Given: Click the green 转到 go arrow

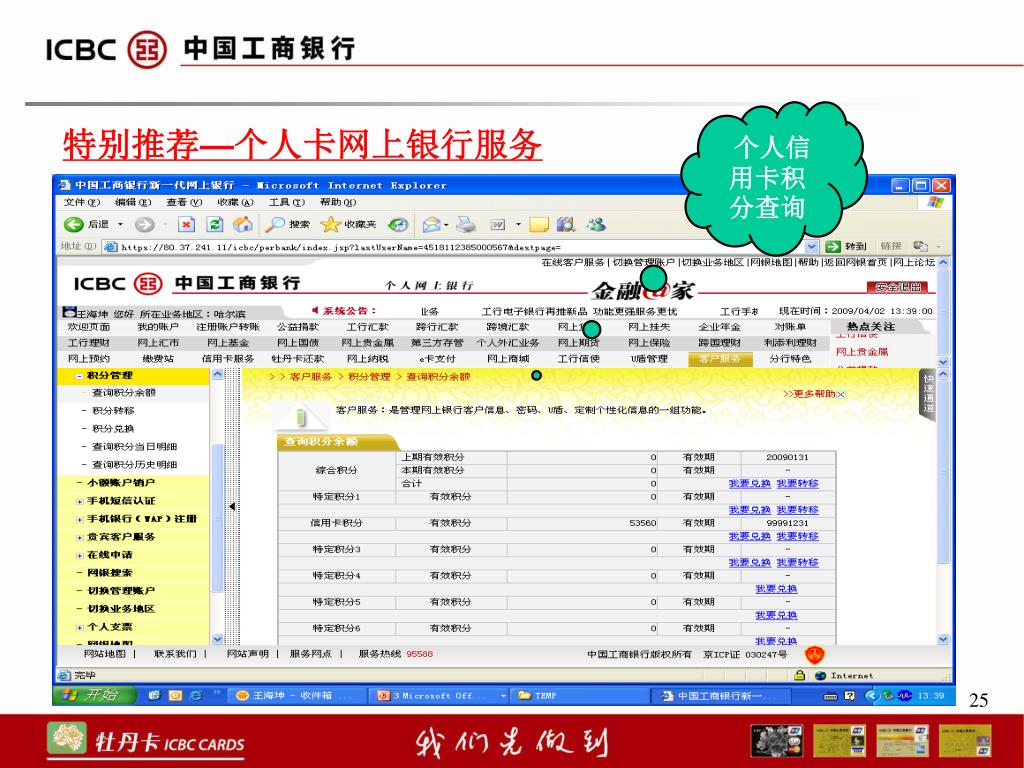Looking at the screenshot, I should (x=833, y=246).
